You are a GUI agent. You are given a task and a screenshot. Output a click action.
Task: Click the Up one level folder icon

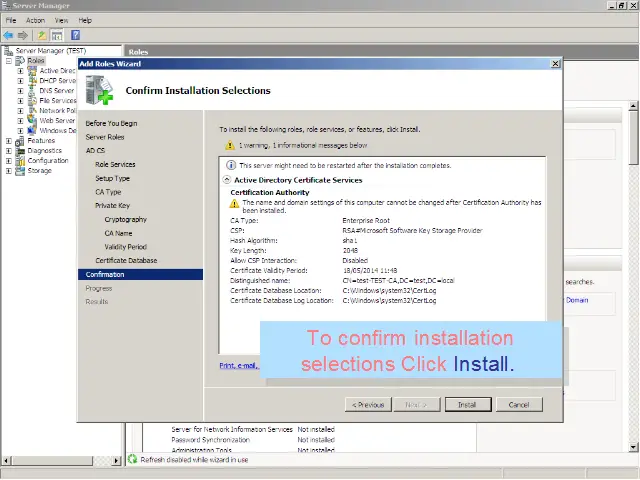[42, 35]
